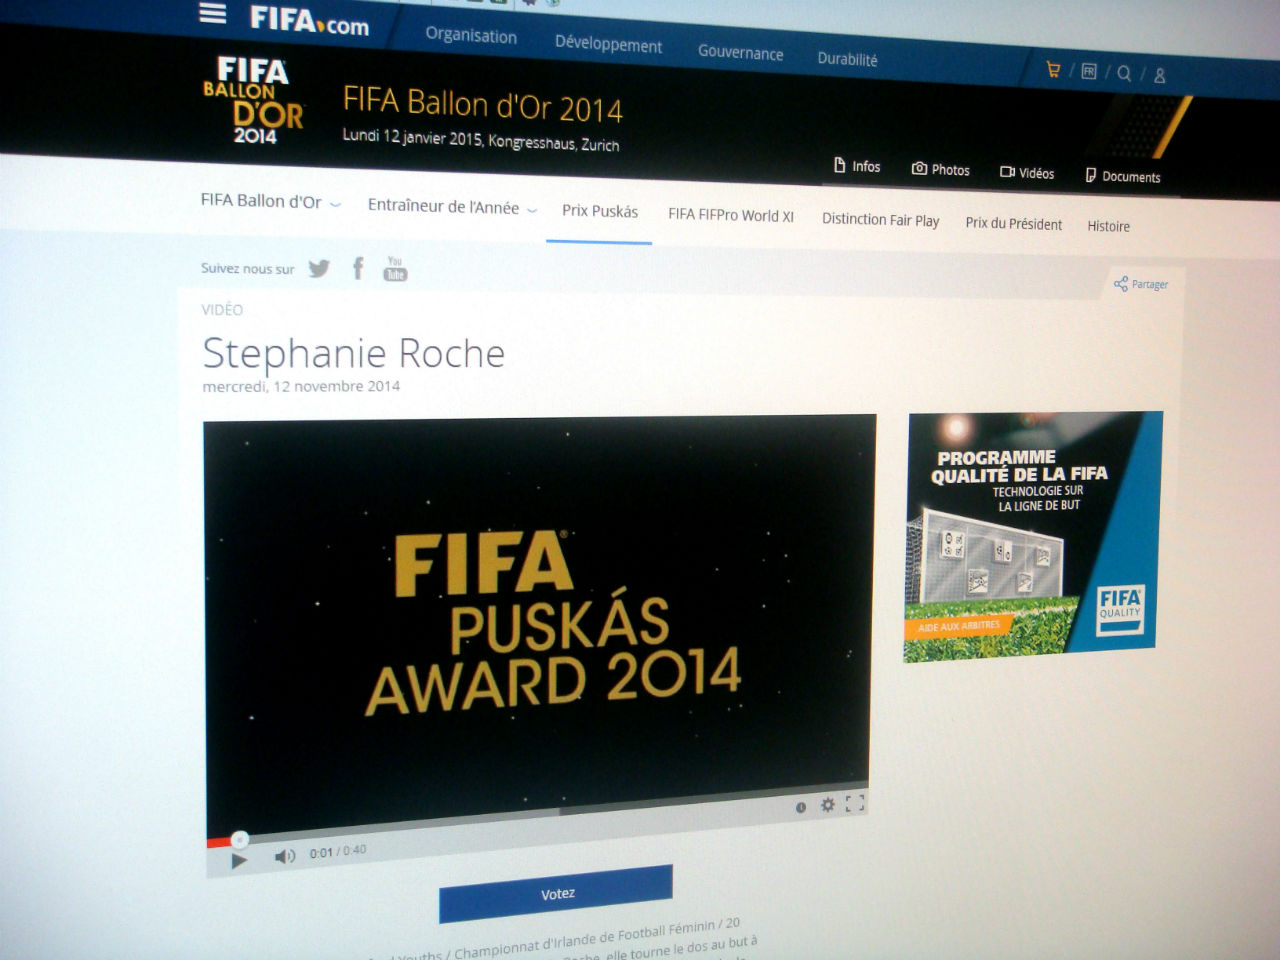The image size is (1280, 960).
Task: Click the FIFA Quality badge in the ad
Action: pos(1120,609)
